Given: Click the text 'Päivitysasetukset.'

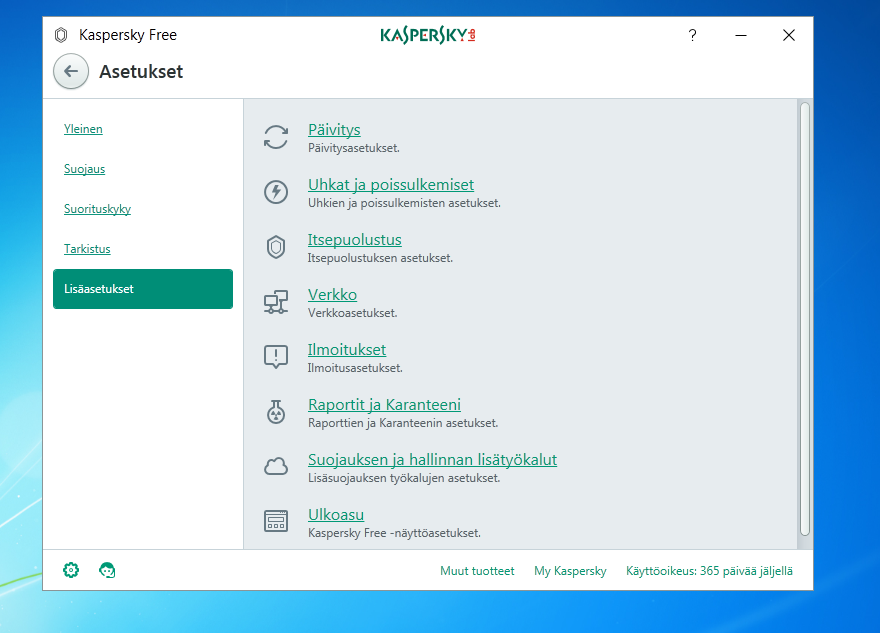Looking at the screenshot, I should [x=354, y=148].
